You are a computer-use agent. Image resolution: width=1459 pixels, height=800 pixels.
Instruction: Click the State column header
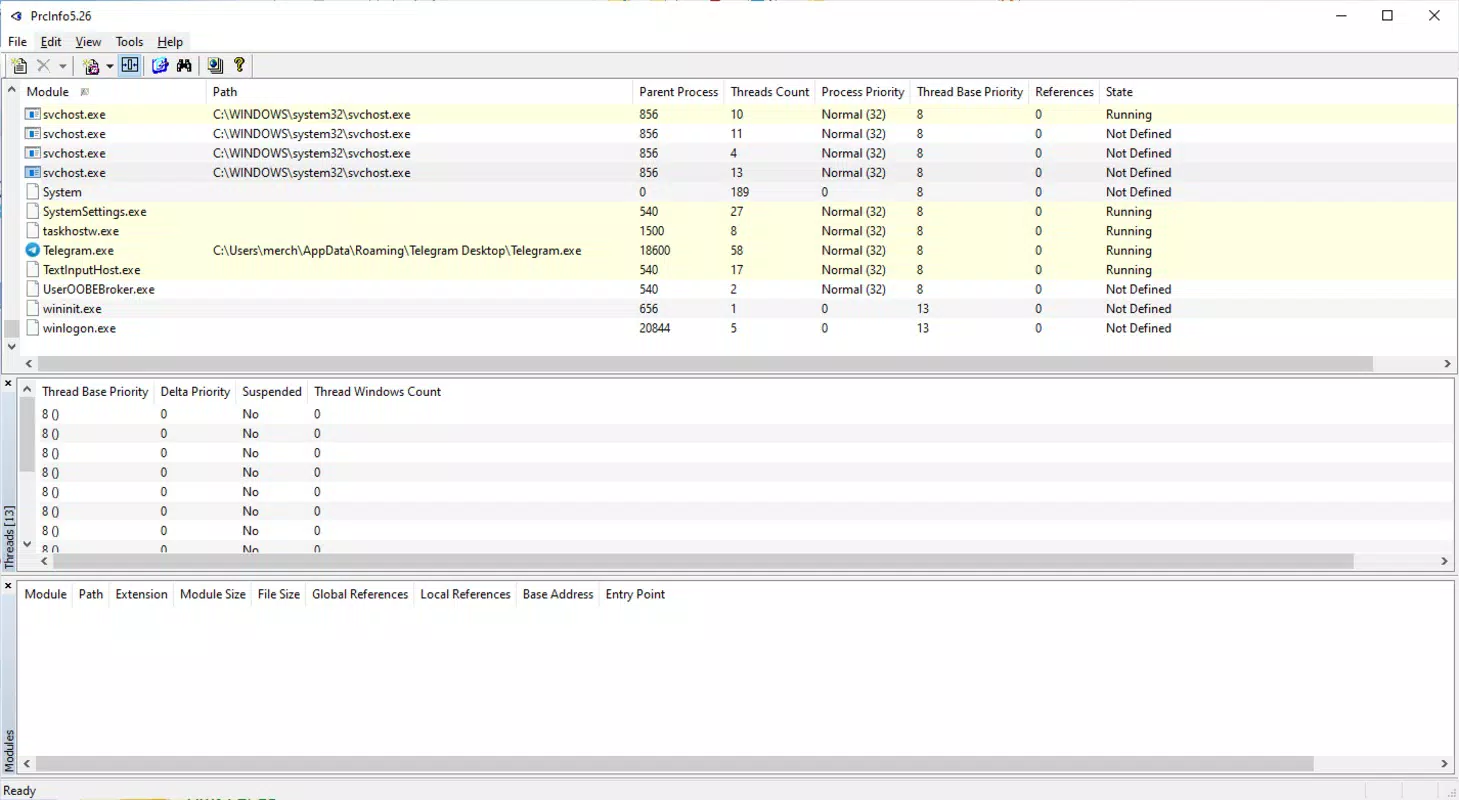click(x=1119, y=92)
